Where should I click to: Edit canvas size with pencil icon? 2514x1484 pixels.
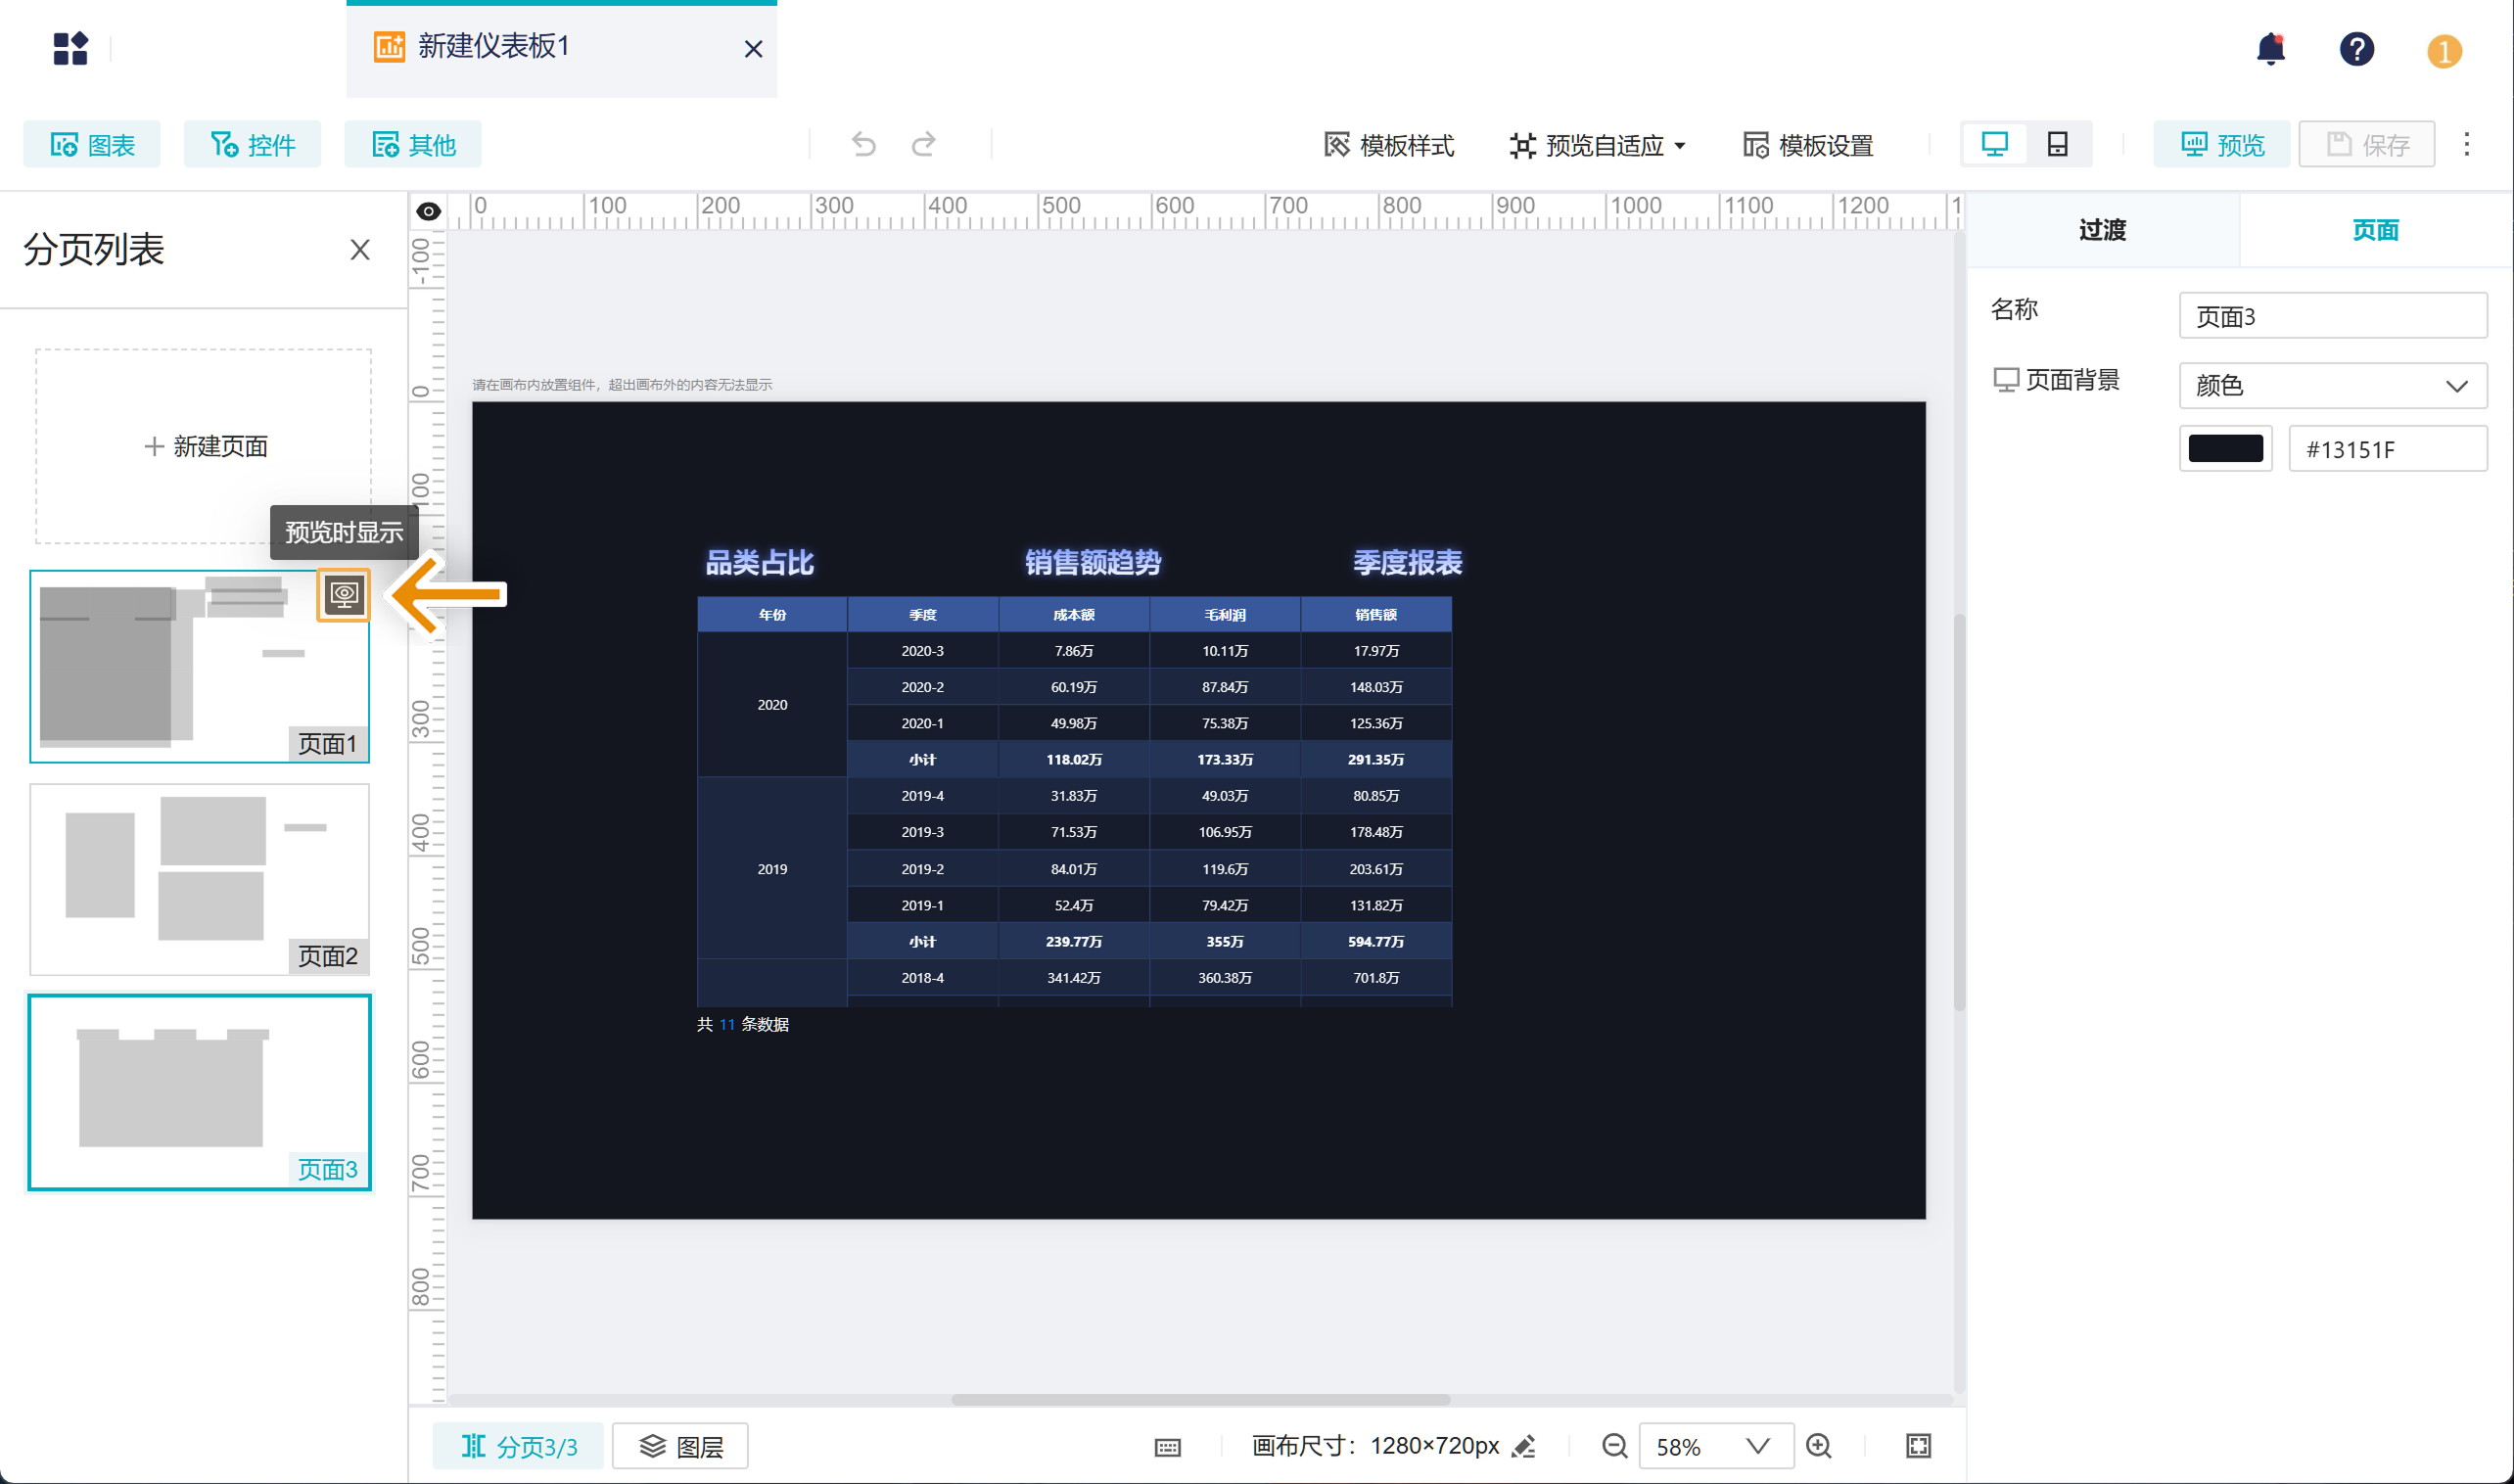[1524, 1446]
